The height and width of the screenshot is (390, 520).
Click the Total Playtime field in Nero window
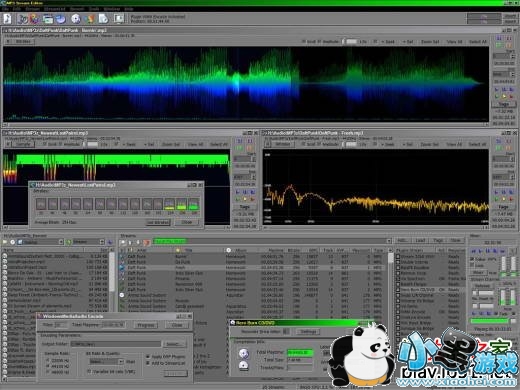(x=300, y=352)
